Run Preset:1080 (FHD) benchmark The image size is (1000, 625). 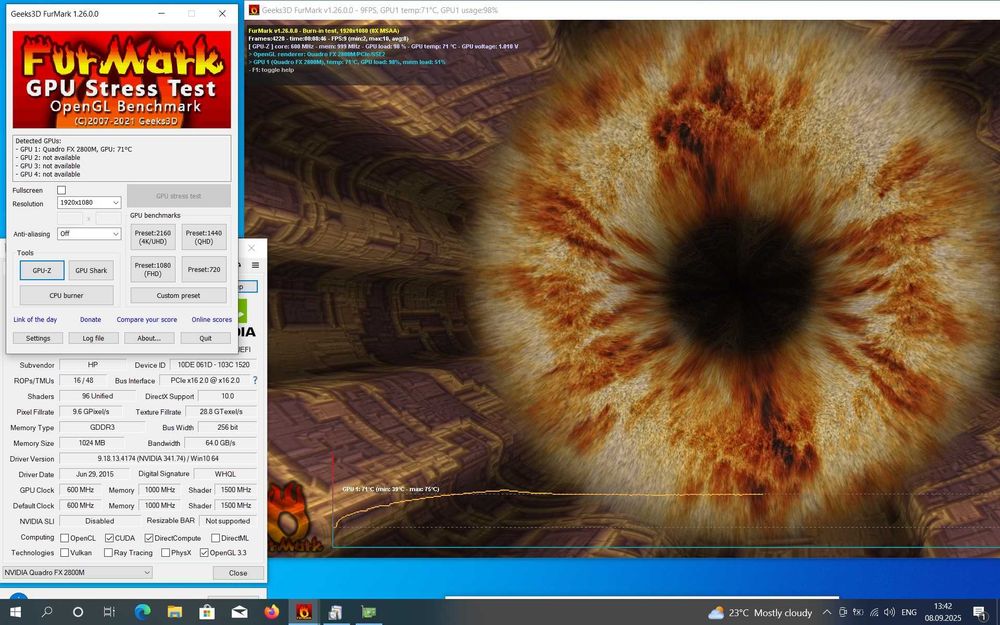point(153,269)
